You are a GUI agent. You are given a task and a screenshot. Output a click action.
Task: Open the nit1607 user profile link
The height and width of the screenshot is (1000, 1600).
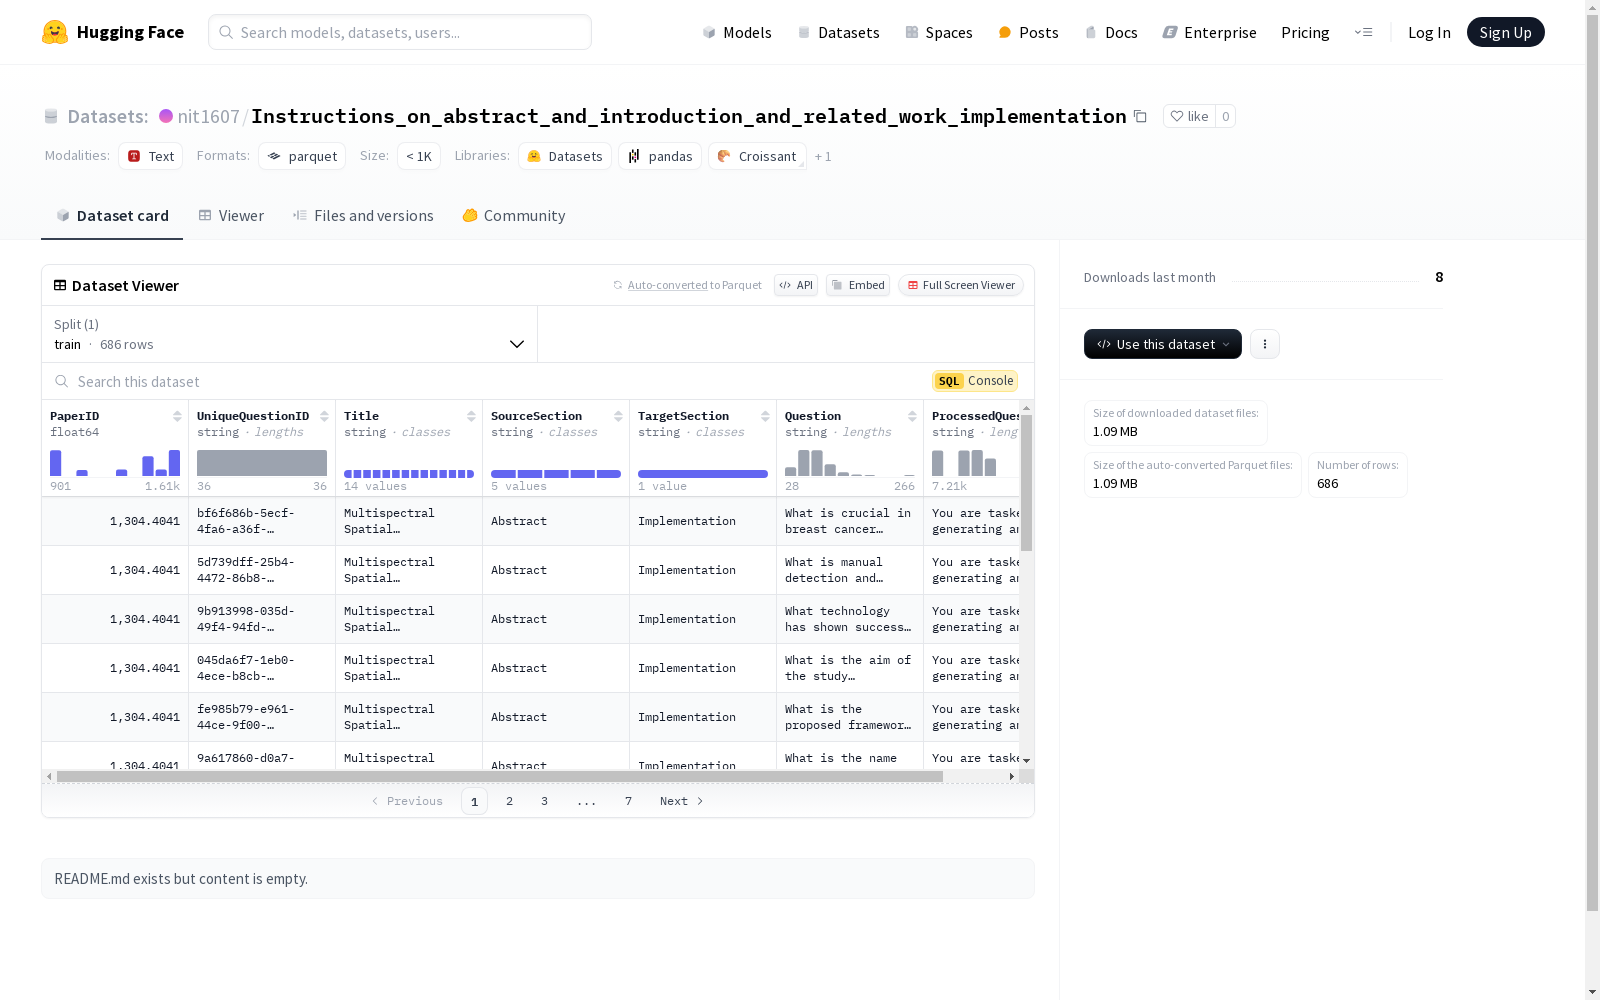pyautogui.click(x=208, y=116)
